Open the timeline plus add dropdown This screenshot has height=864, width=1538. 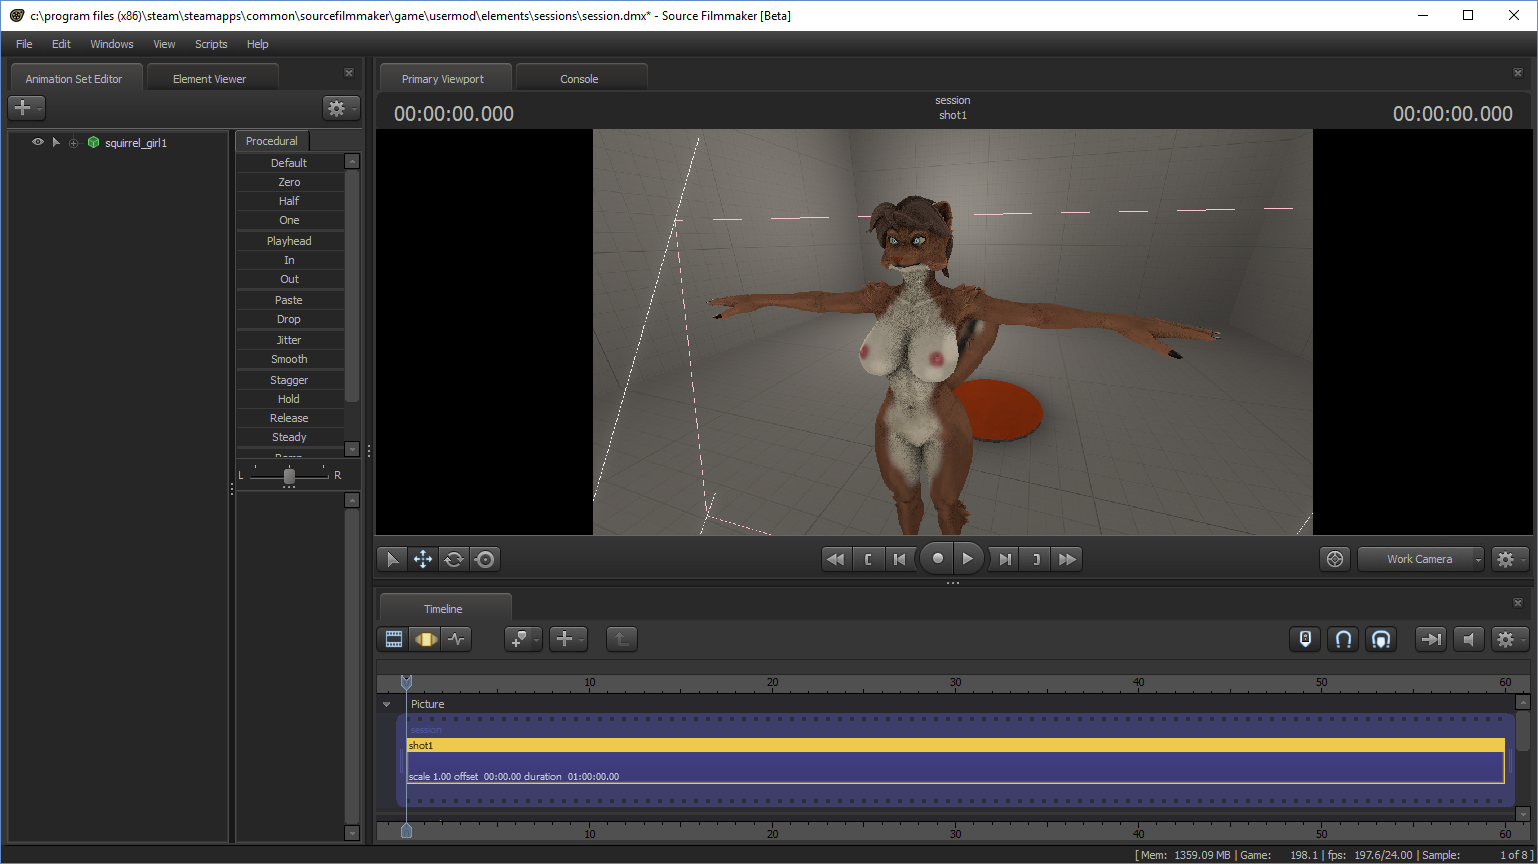tap(568, 639)
